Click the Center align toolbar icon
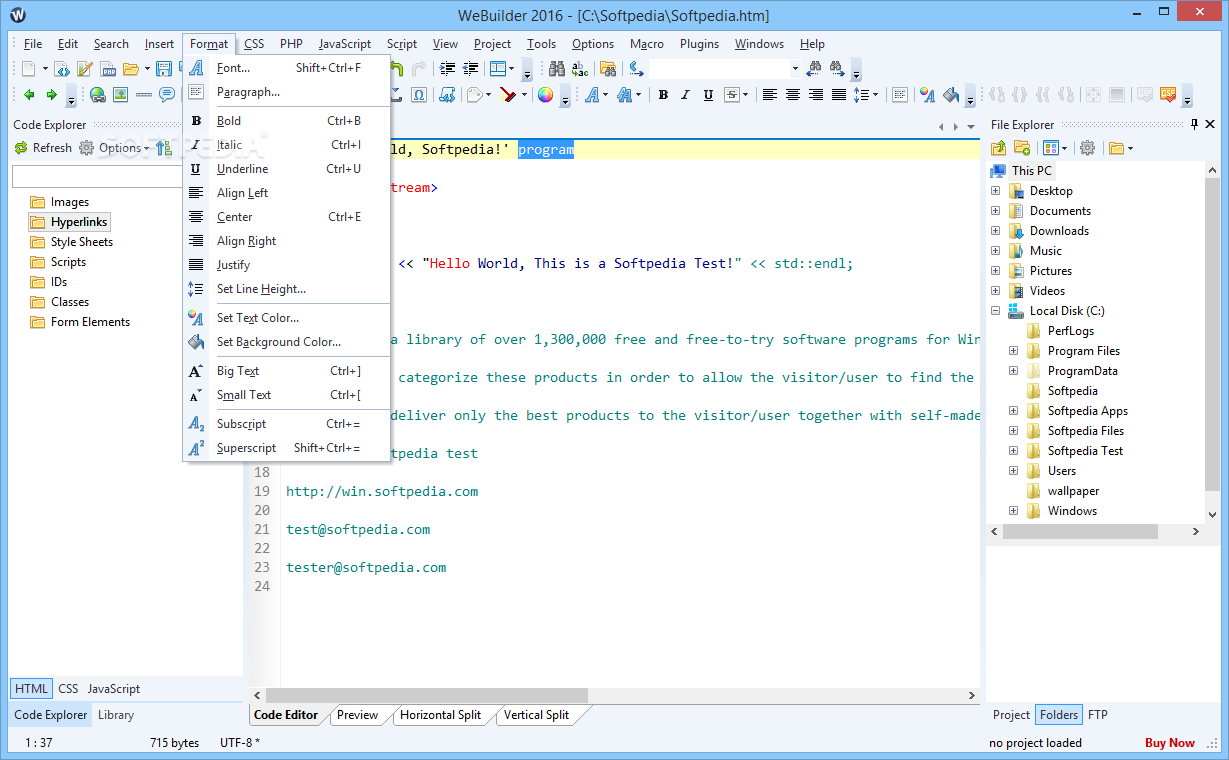Image resolution: width=1229 pixels, height=760 pixels. pos(793,95)
